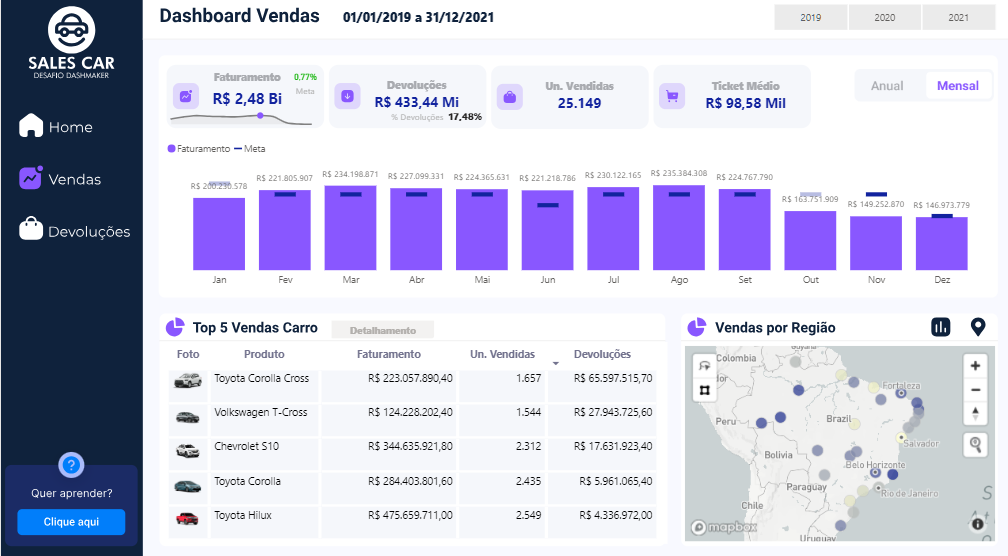Switch region view to bar chart icon
Viewport: 1008px width, 556px height.
940,327
